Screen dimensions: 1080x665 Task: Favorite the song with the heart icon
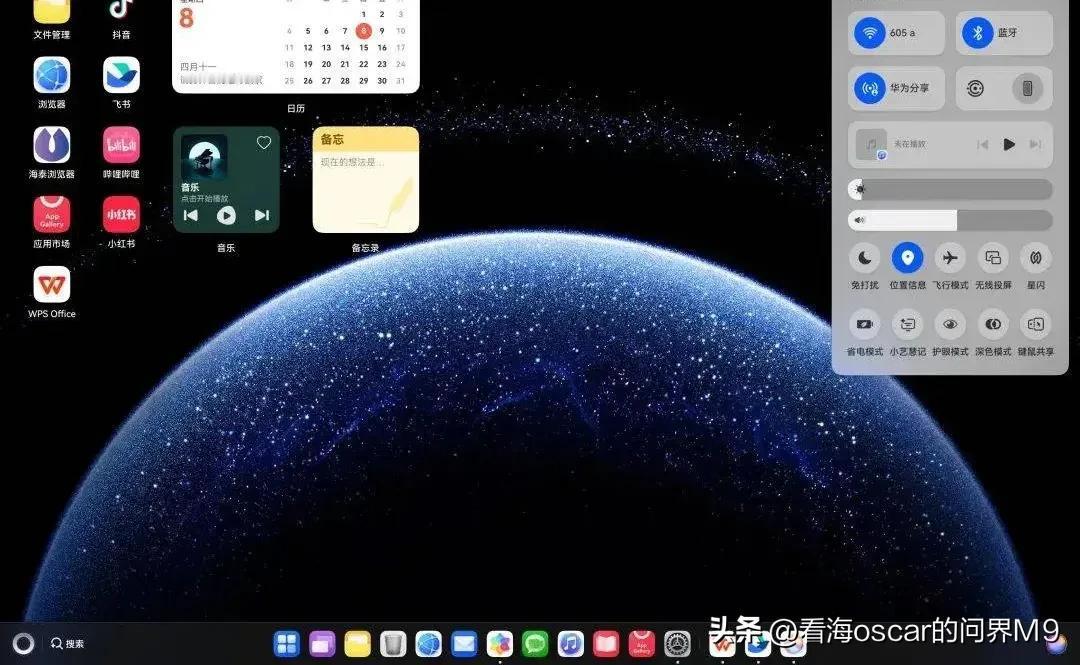[x=264, y=143]
